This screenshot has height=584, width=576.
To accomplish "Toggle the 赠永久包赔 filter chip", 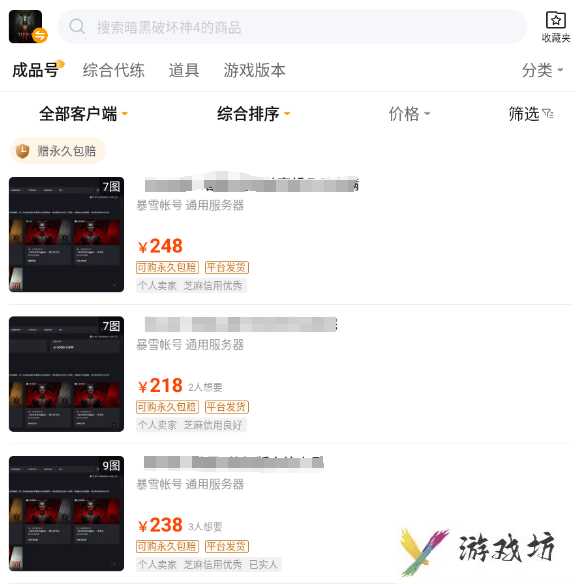I will coord(57,151).
